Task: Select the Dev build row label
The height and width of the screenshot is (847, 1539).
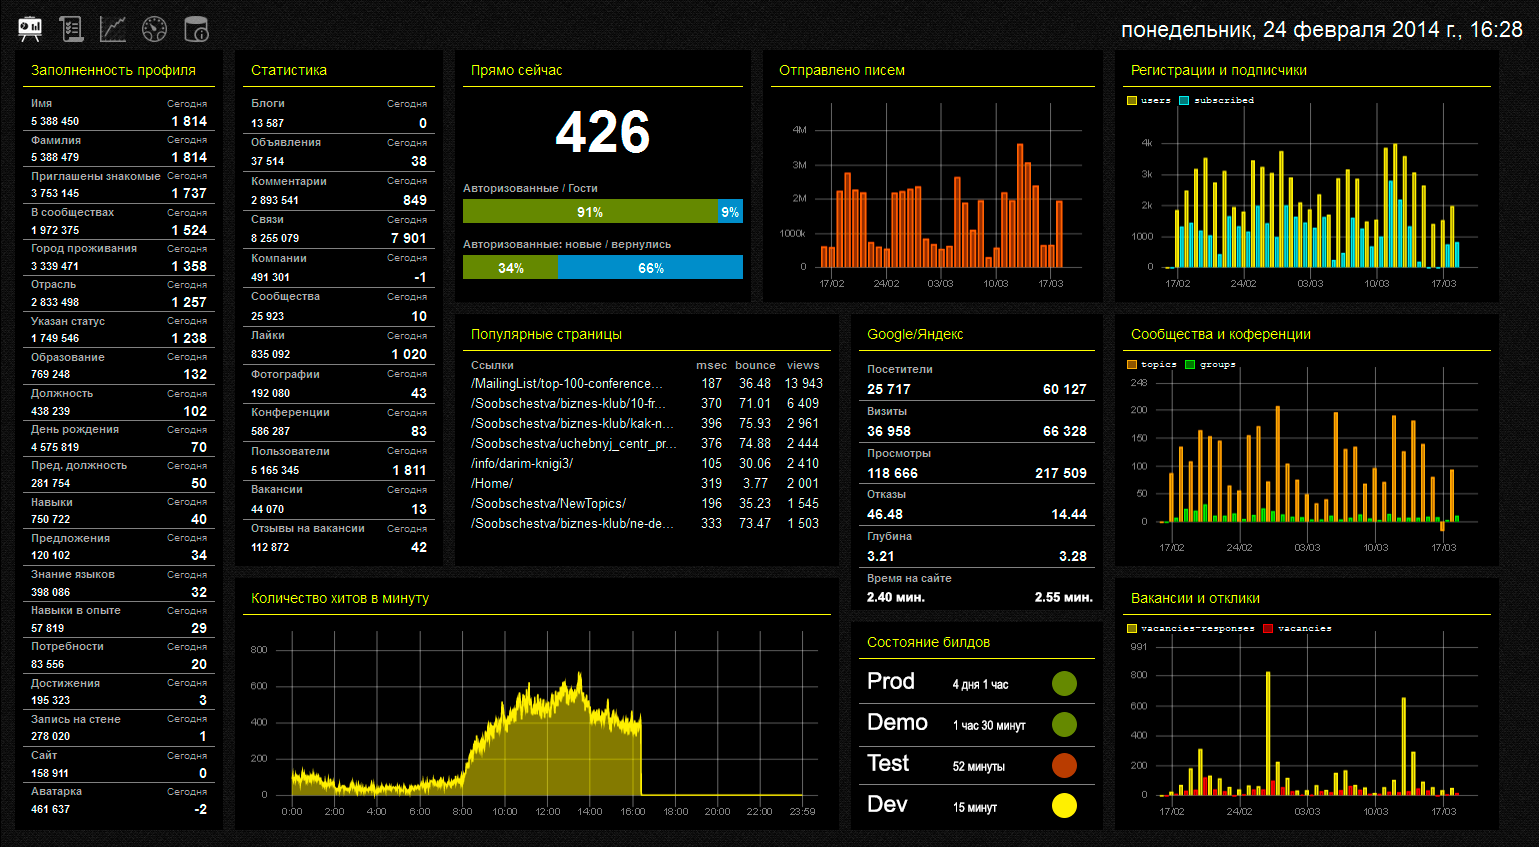Action: pyautogui.click(x=887, y=804)
